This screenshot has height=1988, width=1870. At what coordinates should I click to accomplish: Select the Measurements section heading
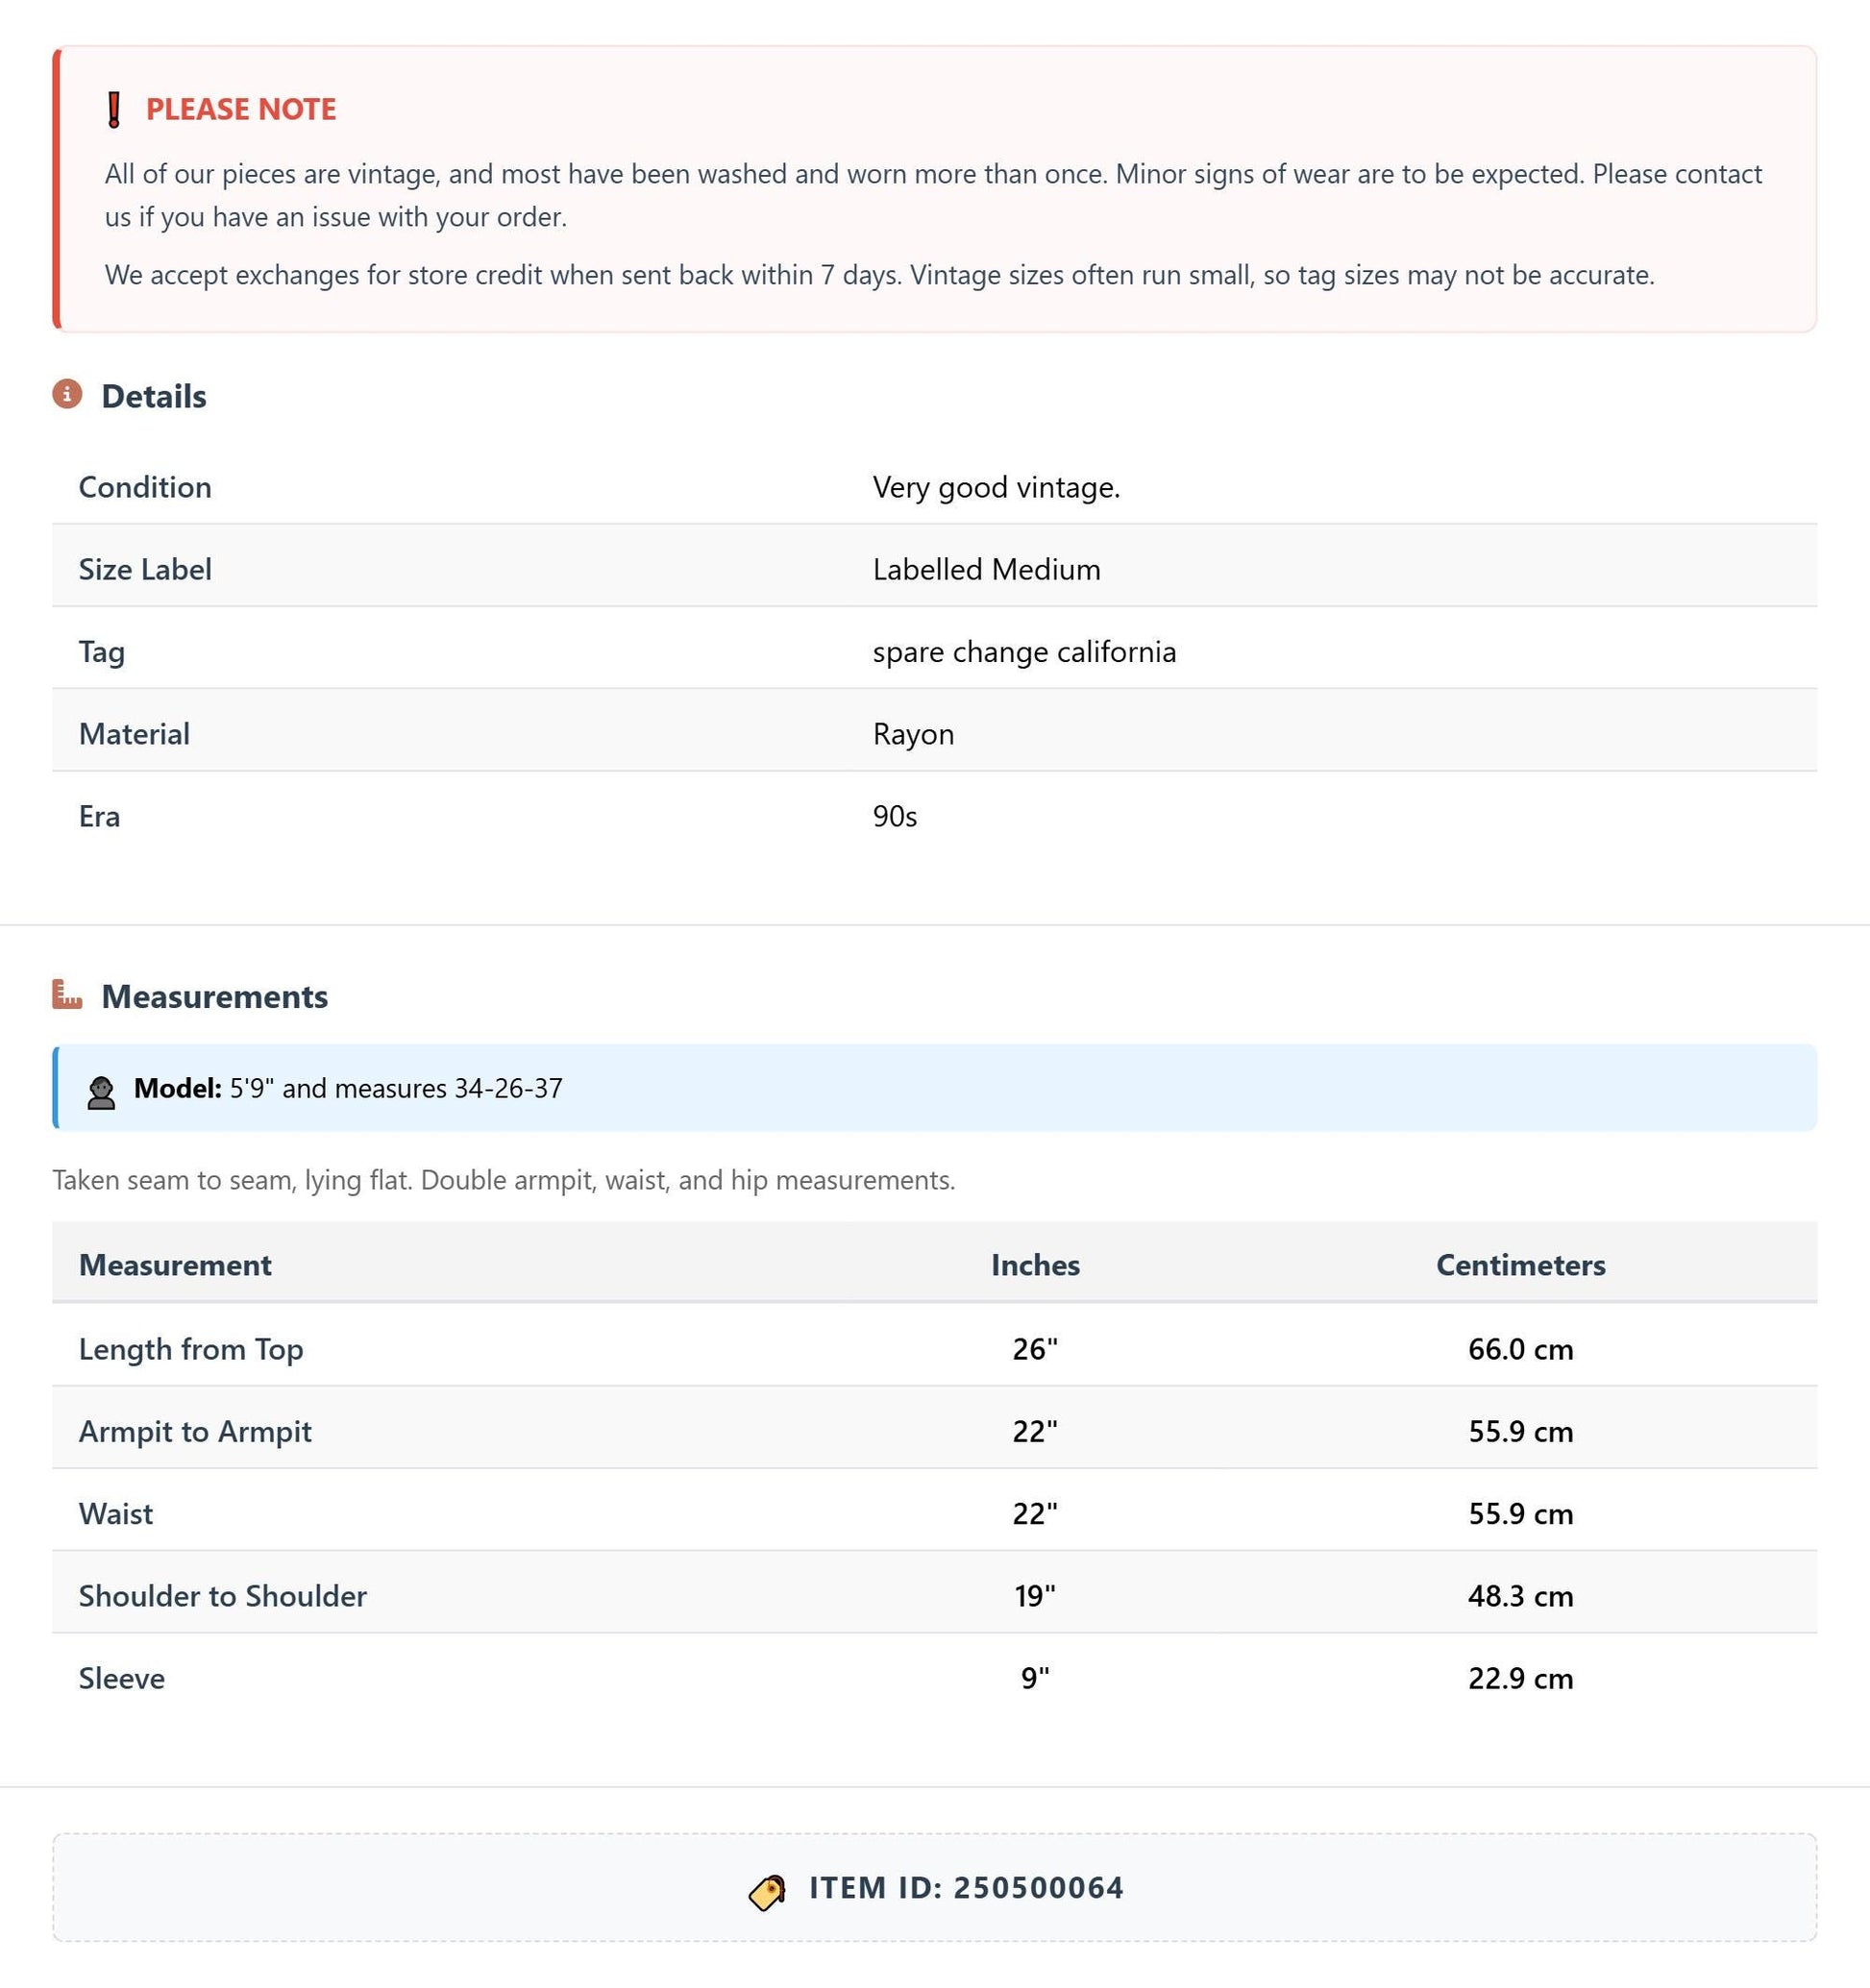tap(215, 996)
